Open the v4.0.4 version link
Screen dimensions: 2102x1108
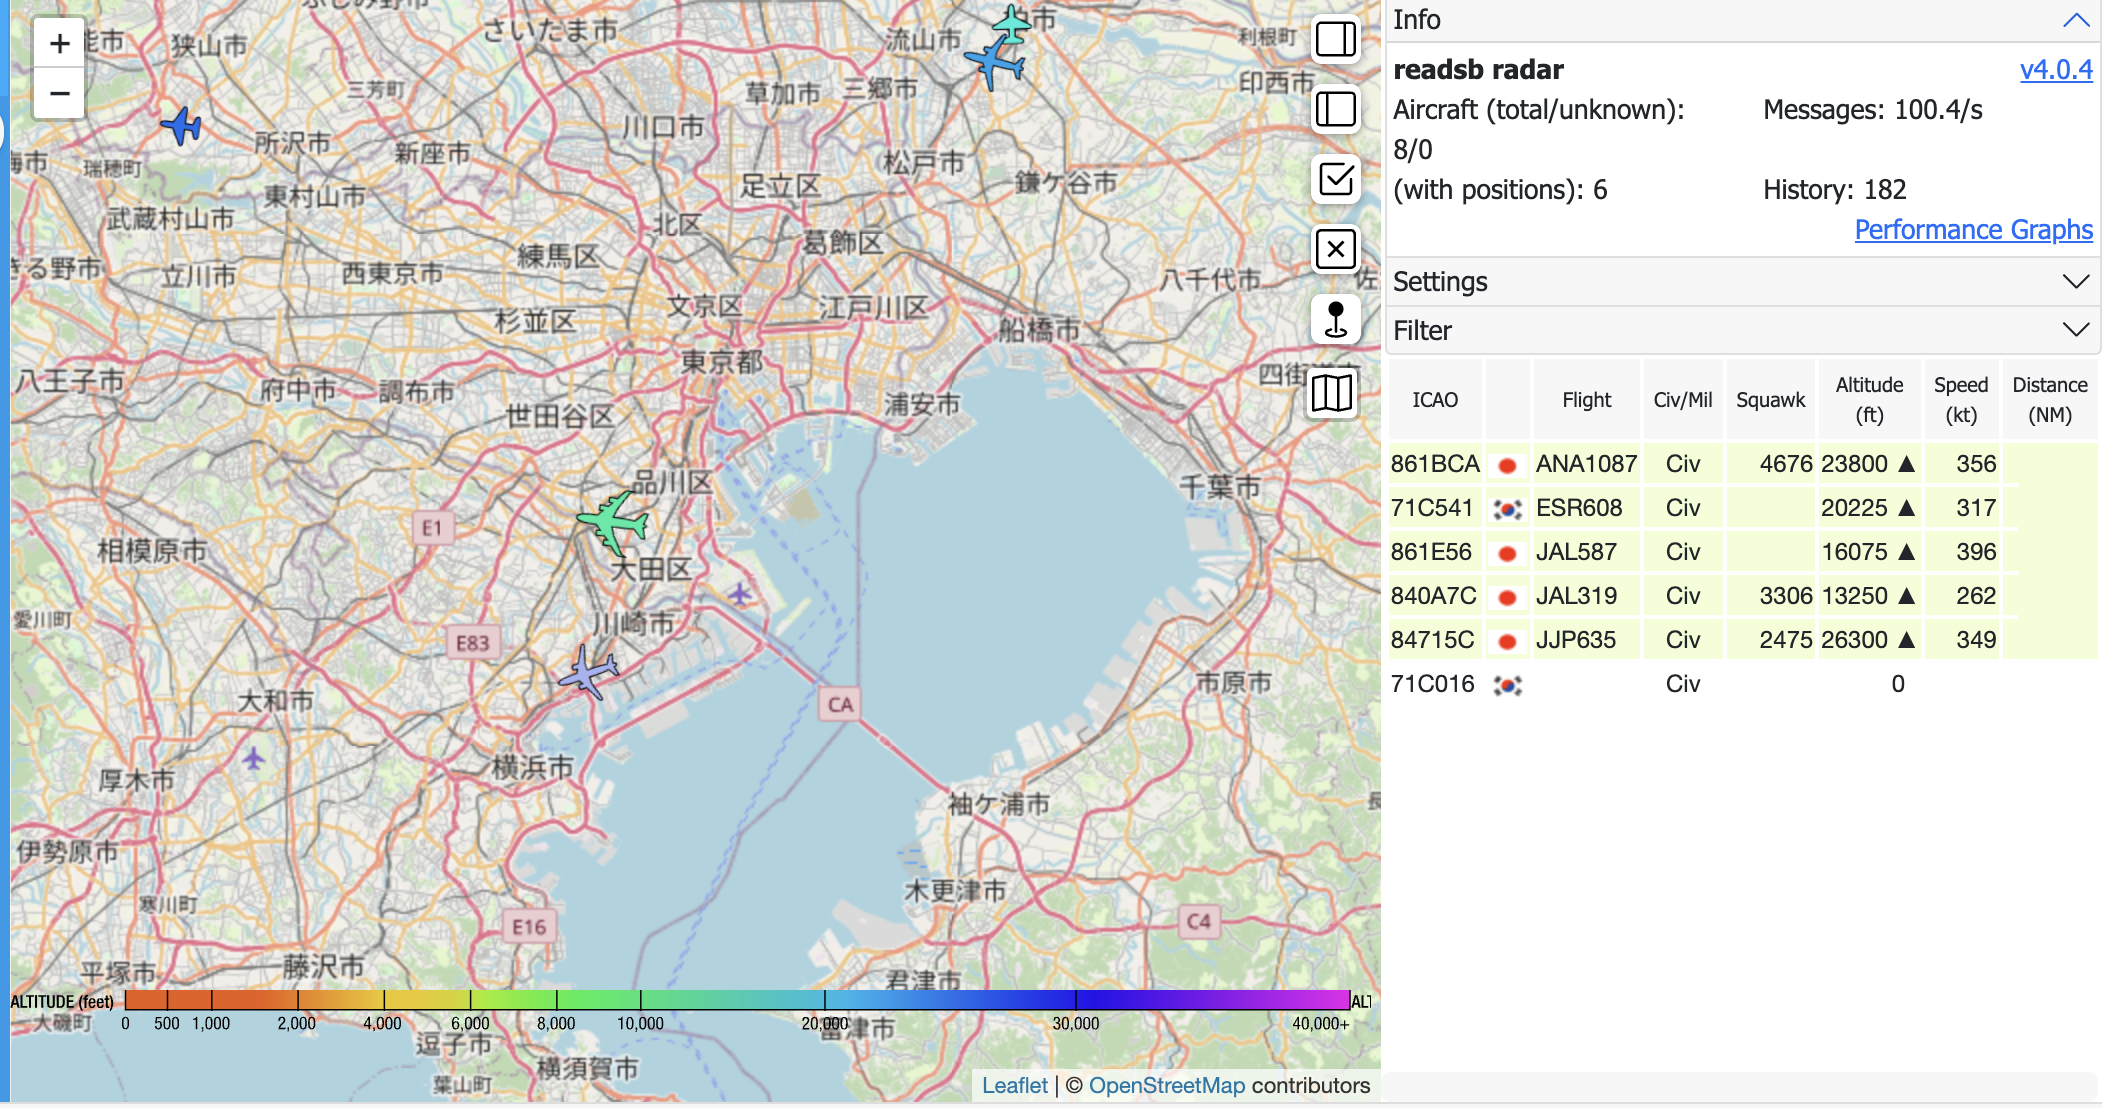pyautogui.click(x=2055, y=70)
